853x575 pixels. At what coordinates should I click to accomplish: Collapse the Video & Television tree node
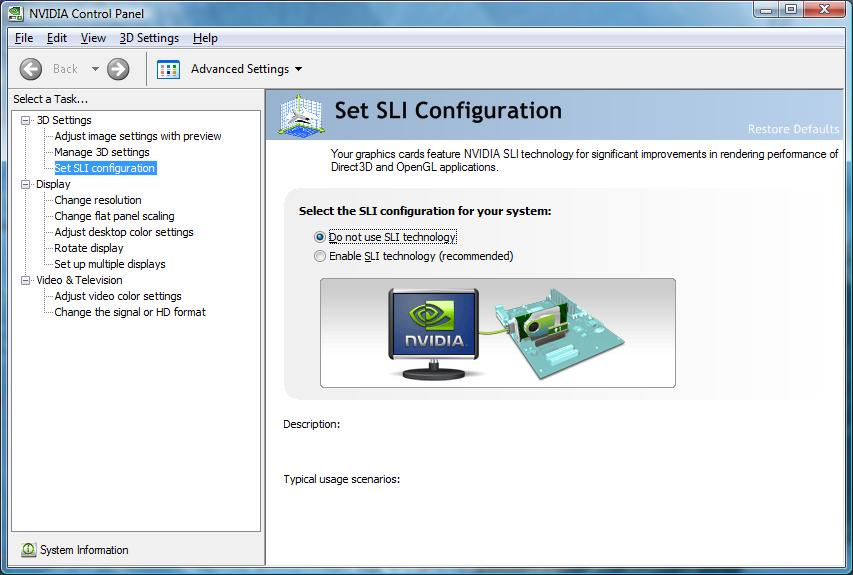click(26, 280)
